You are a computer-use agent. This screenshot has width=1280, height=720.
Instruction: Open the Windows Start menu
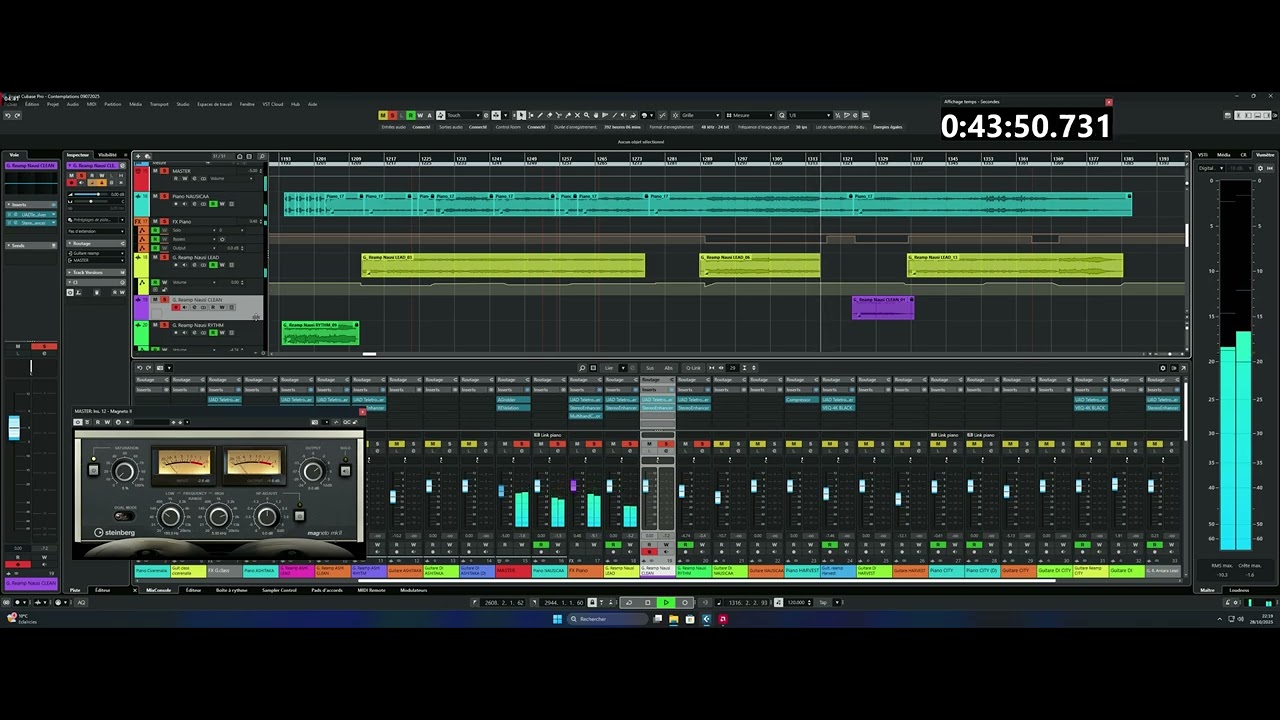(x=558, y=619)
